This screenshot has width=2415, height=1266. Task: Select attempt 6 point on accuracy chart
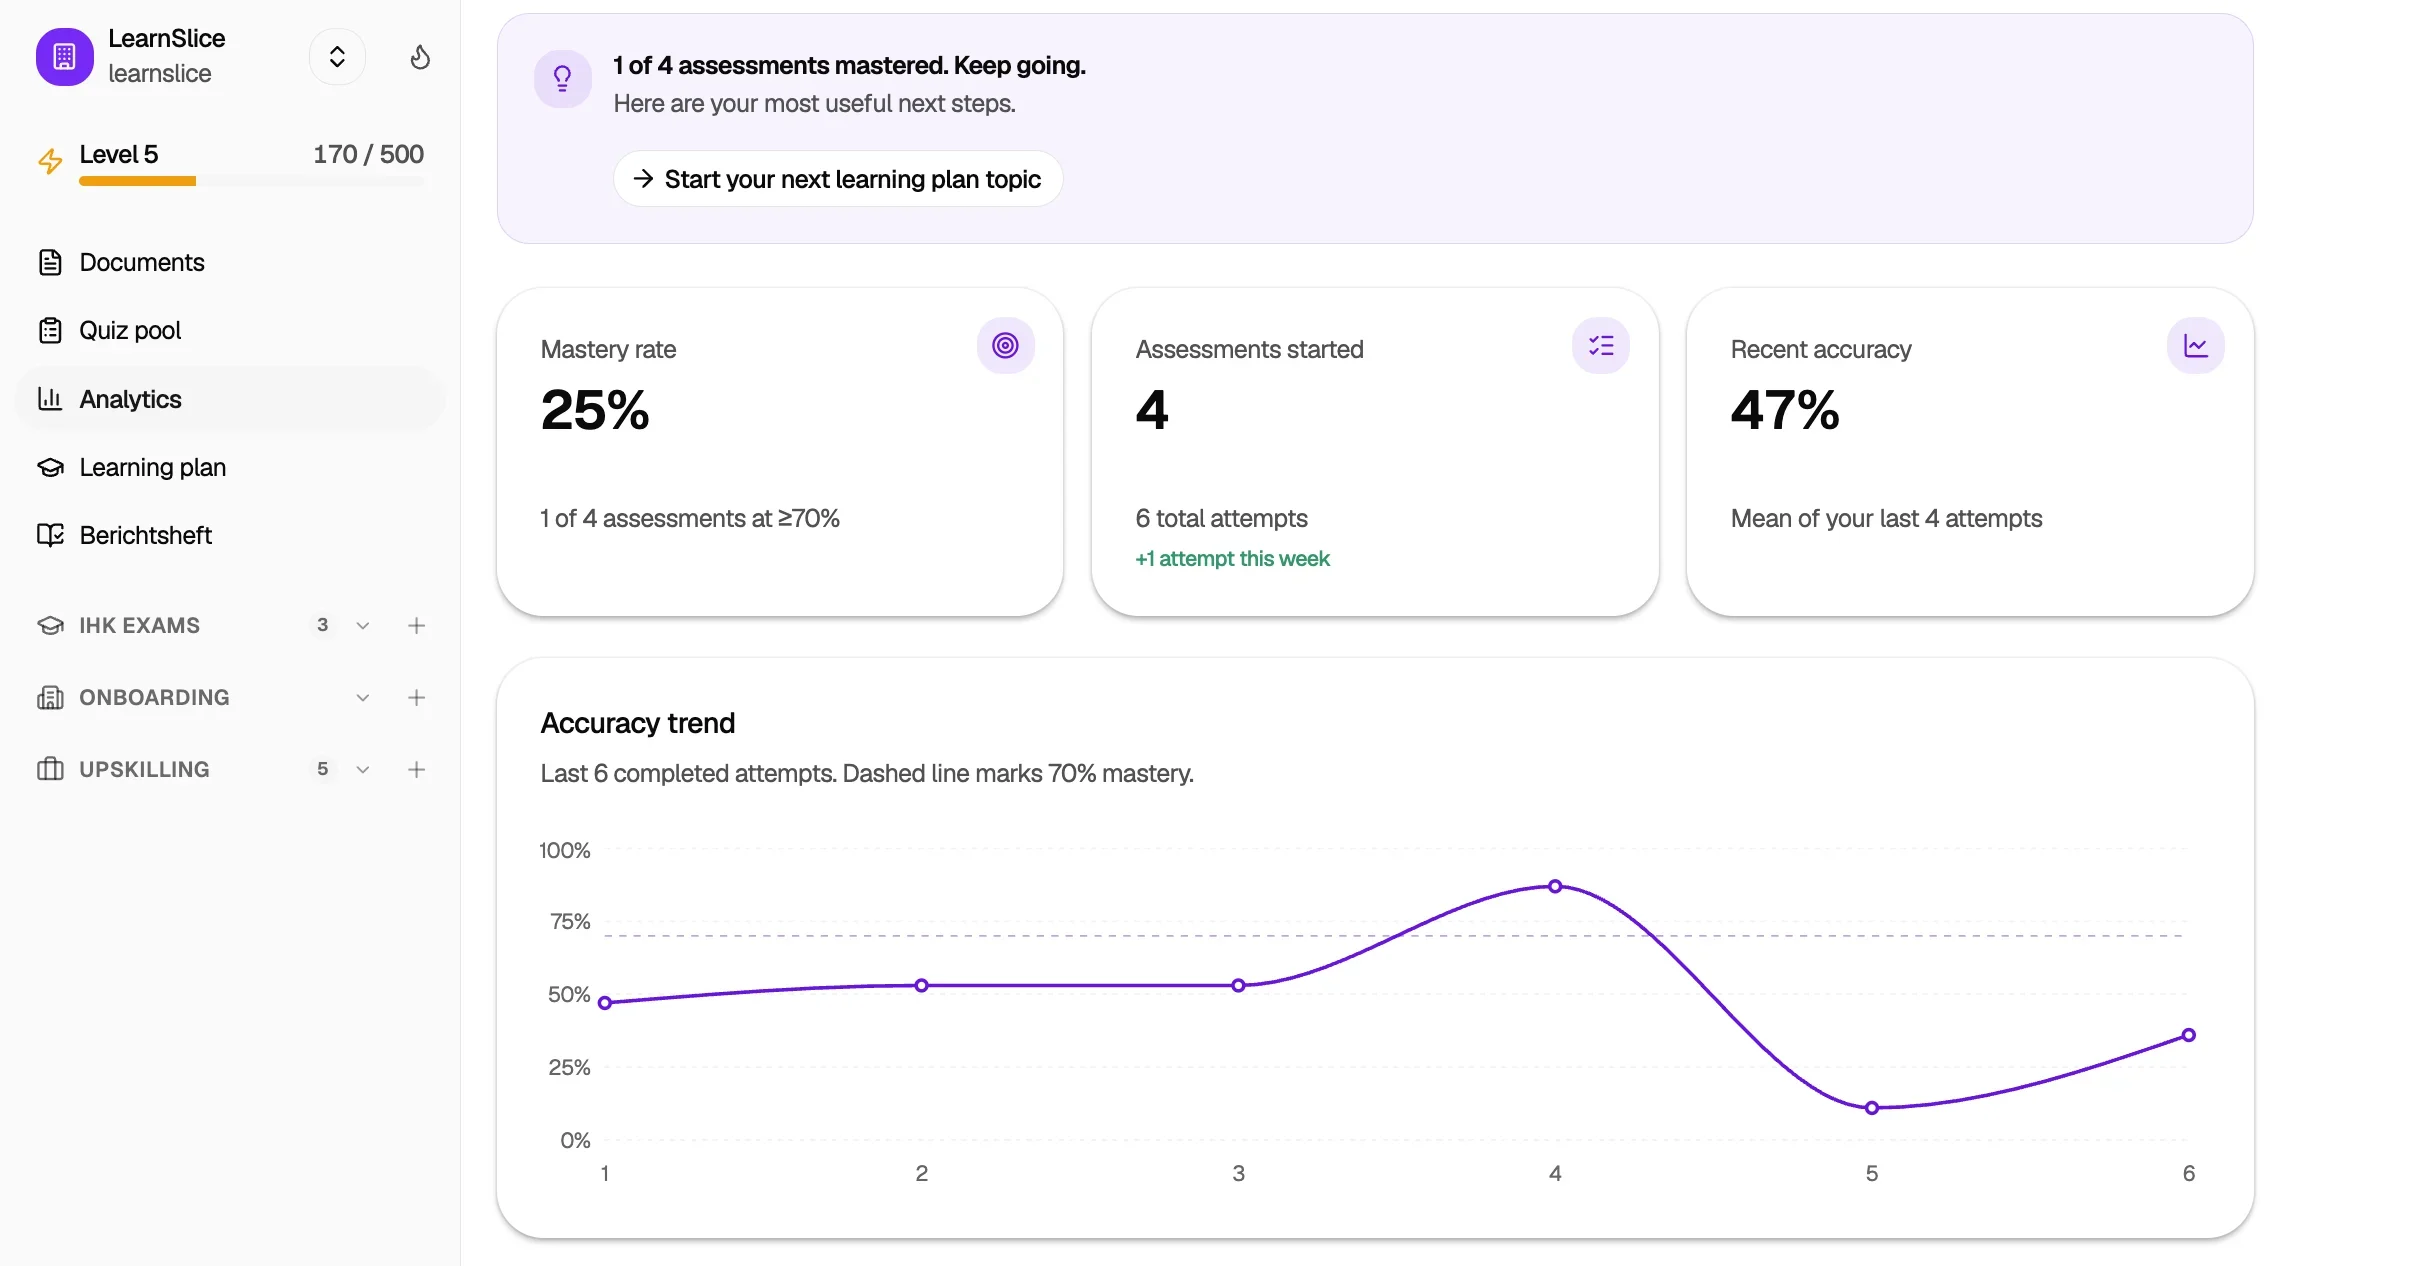(x=2189, y=1035)
